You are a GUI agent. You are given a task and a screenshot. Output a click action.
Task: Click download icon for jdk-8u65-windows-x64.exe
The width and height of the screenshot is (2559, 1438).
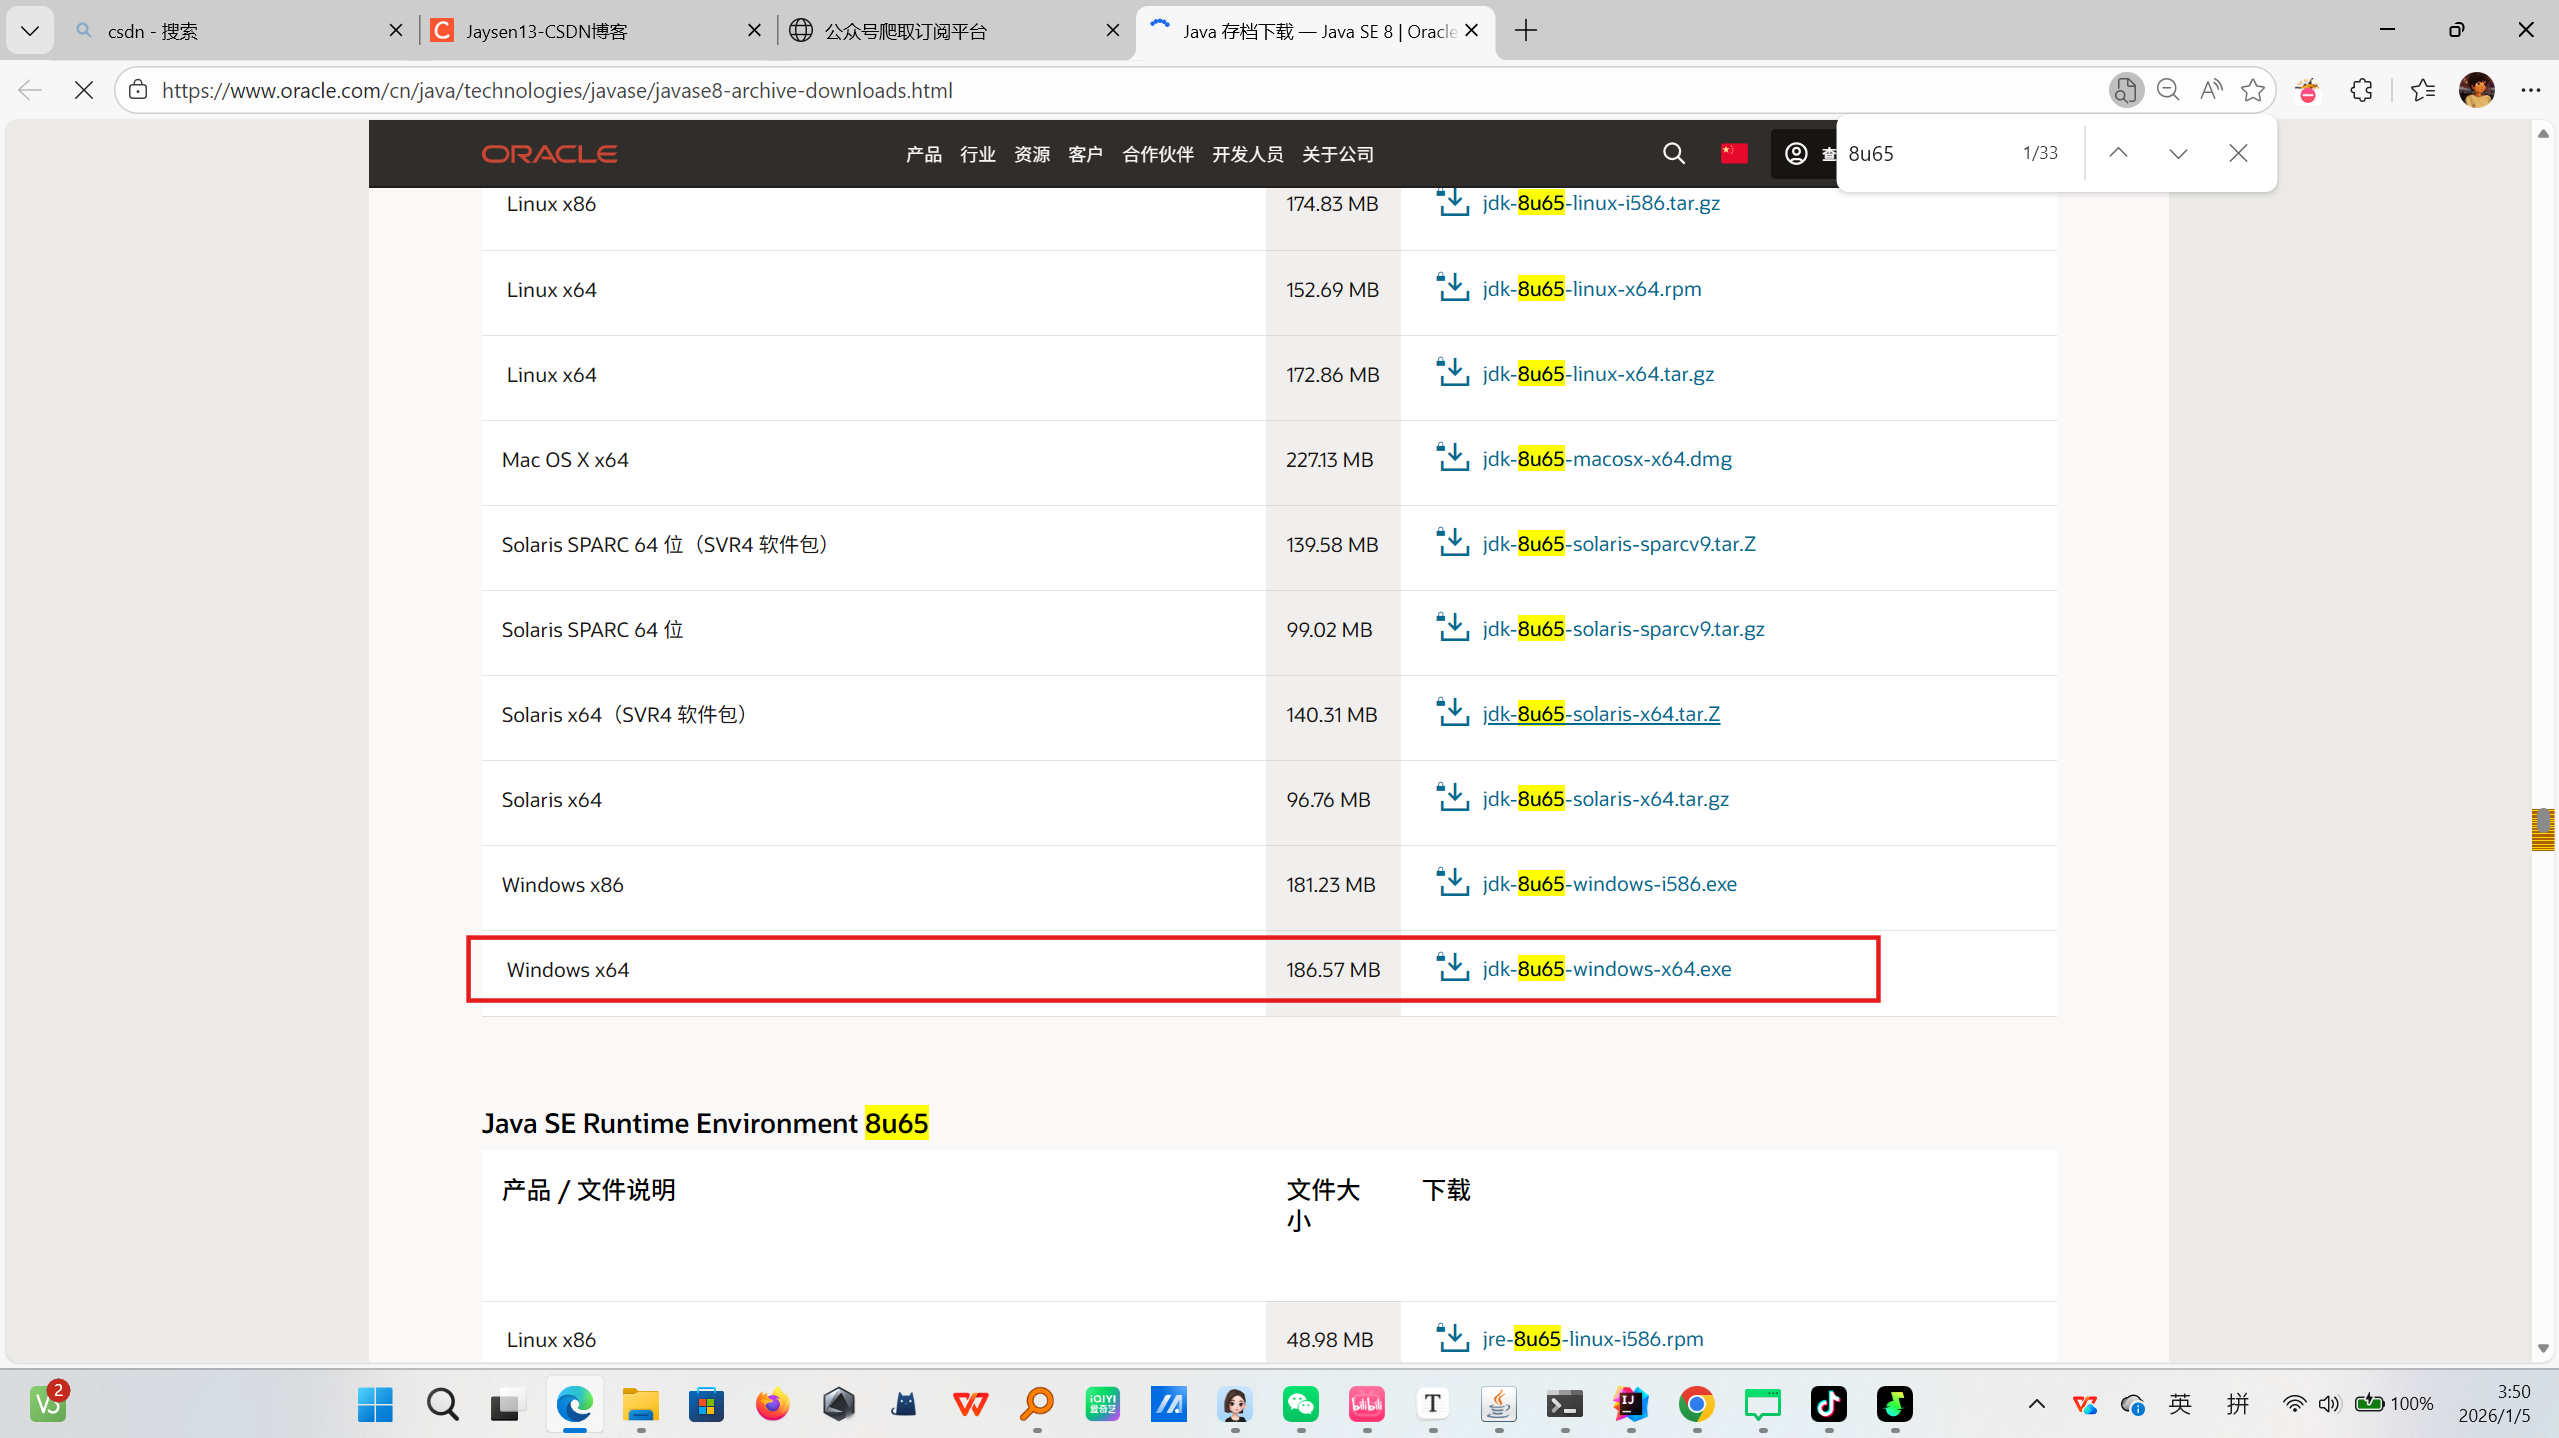(x=1452, y=968)
